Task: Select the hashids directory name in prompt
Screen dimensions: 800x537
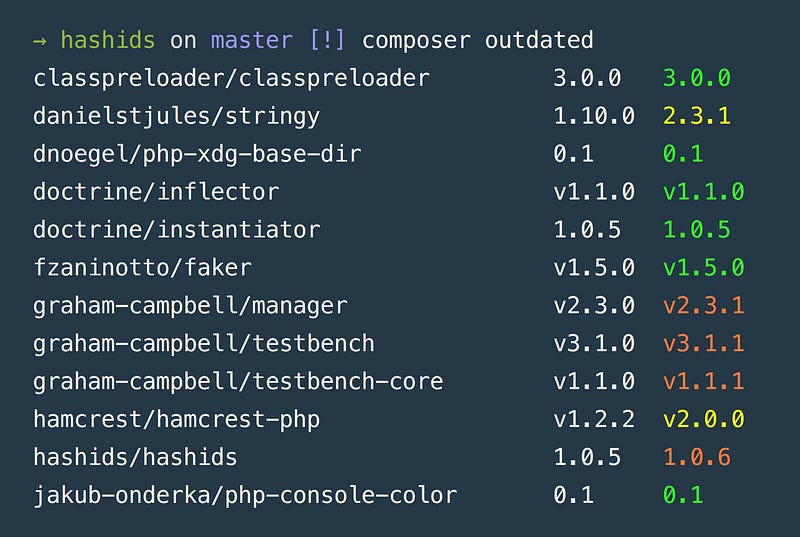Action: pos(108,40)
